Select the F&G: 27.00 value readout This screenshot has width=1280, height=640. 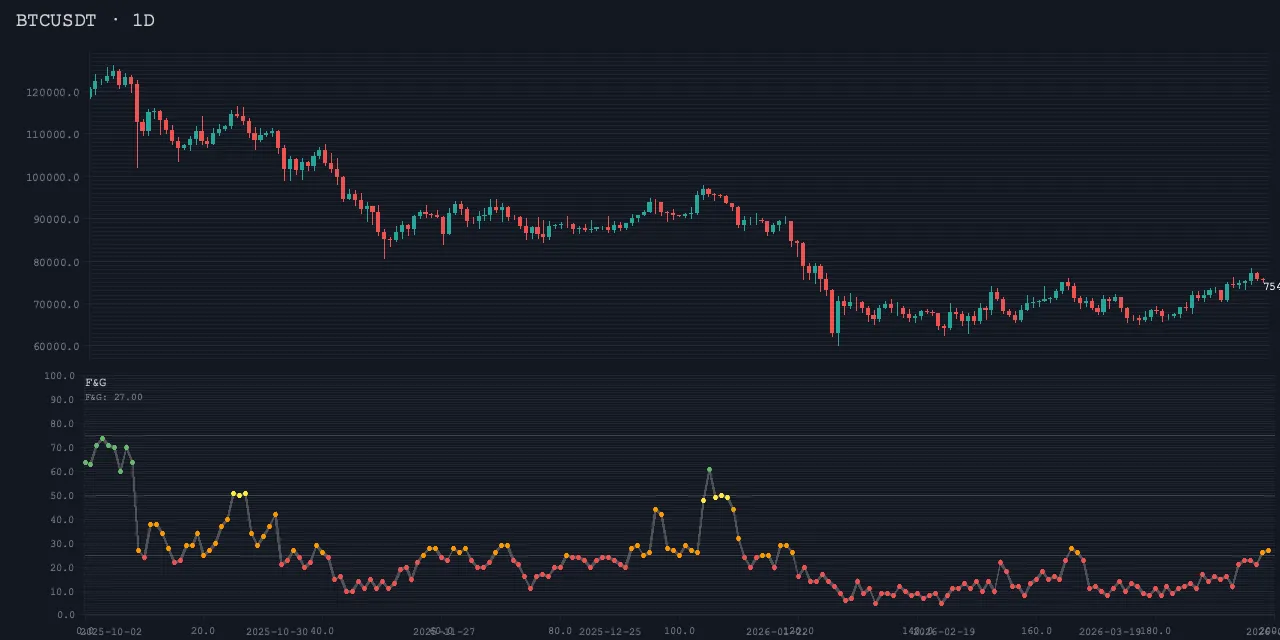(x=114, y=397)
